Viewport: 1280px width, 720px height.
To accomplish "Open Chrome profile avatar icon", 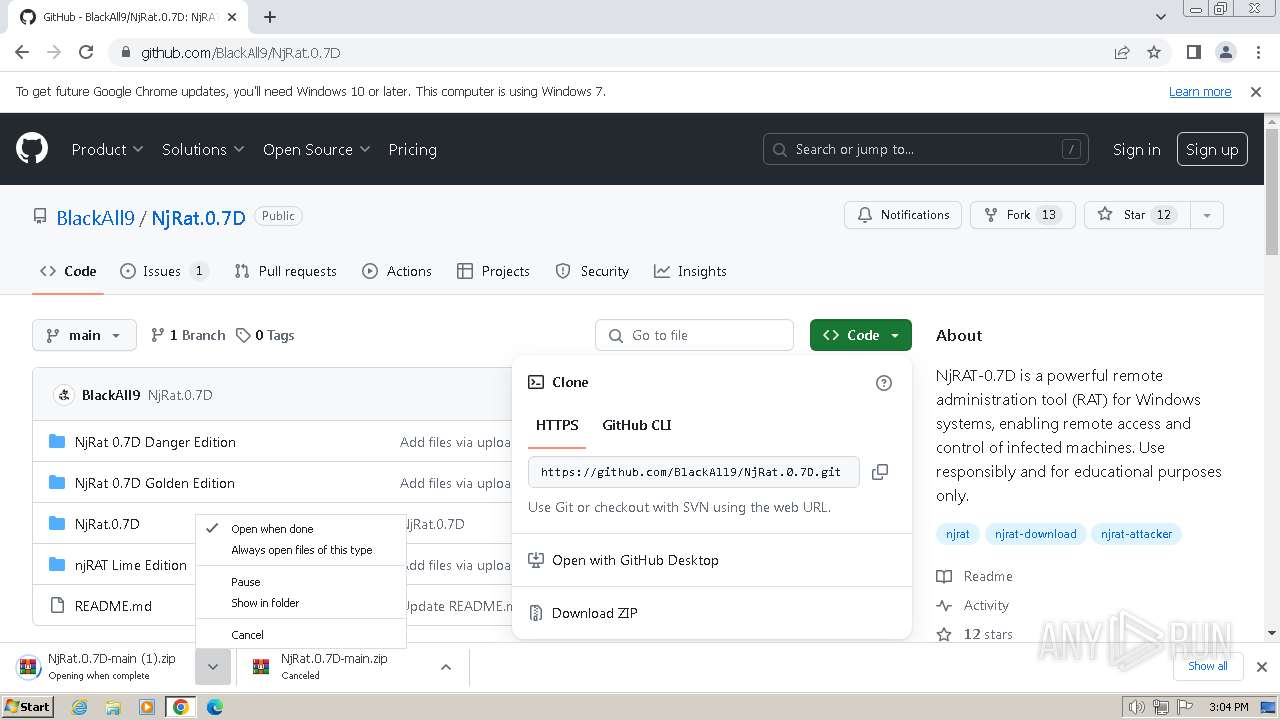I will pos(1226,52).
